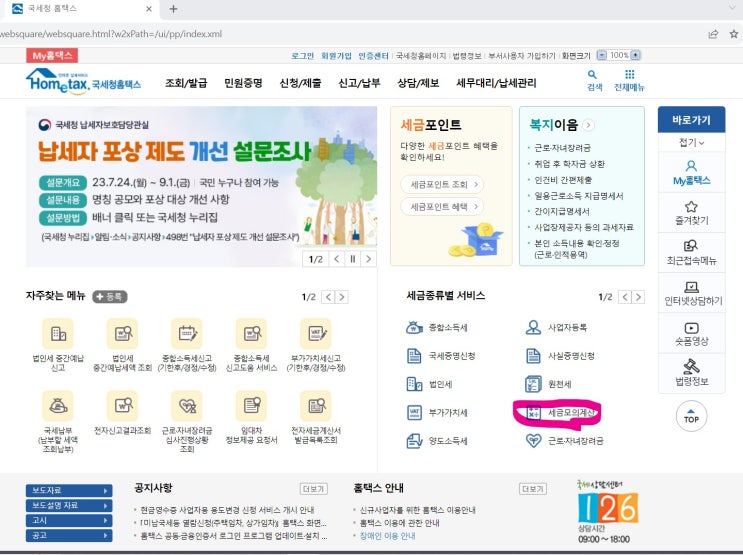
Task: Open 법인세 중간예납세액 조회 icon
Action: pos(123,334)
